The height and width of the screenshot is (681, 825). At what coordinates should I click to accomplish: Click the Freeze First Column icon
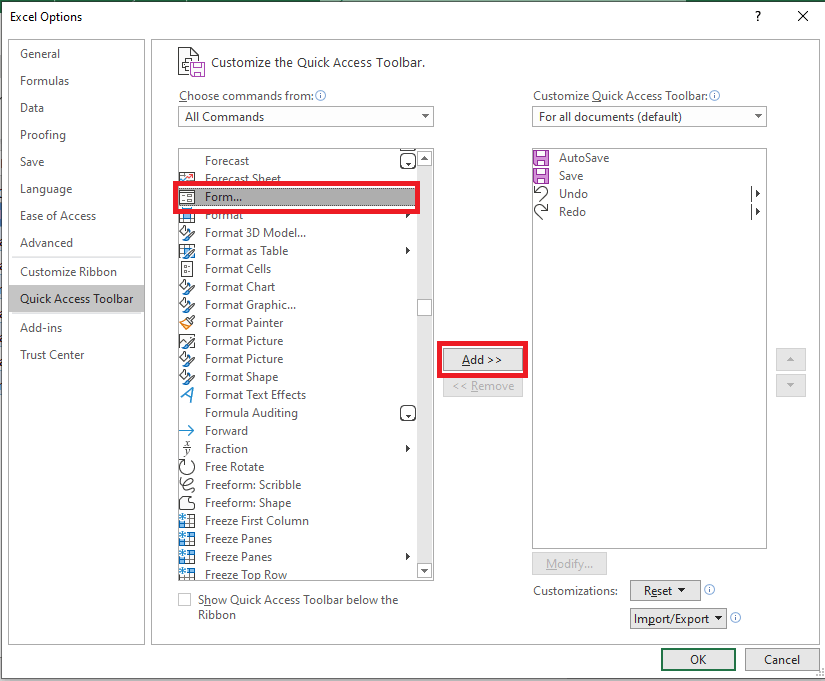[187, 520]
